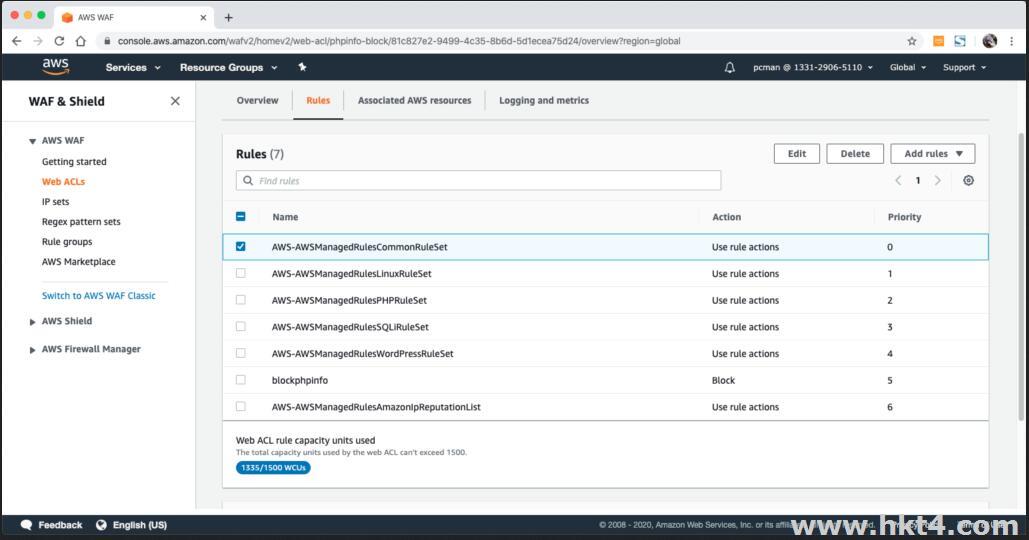The image size is (1029, 540).
Task: Close the WAF & Shield sidebar
Action: 175,101
